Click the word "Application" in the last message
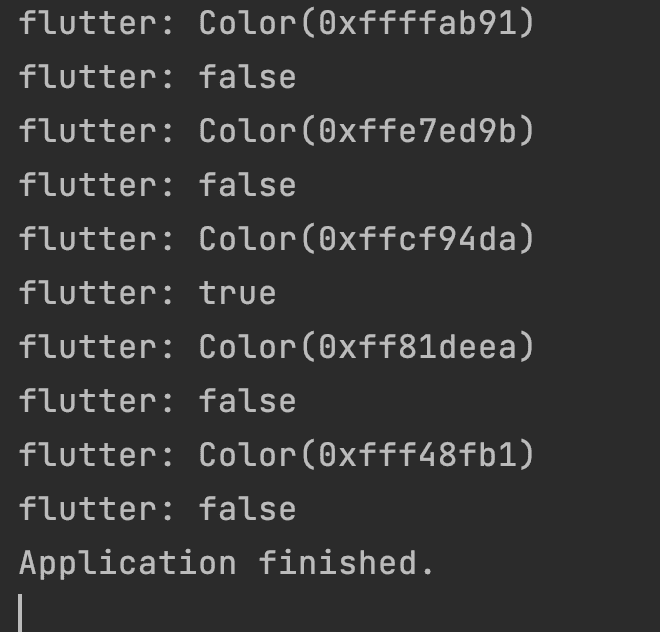The image size is (660, 632). click(x=127, y=563)
